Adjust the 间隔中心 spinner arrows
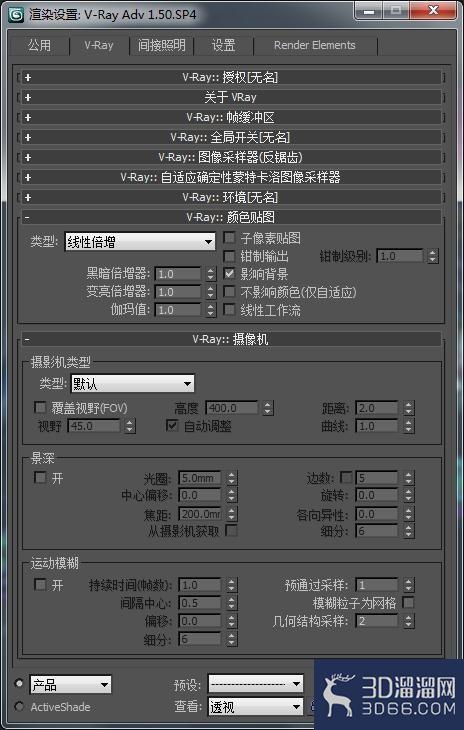Image resolution: width=464 pixels, height=730 pixels. tap(231, 603)
